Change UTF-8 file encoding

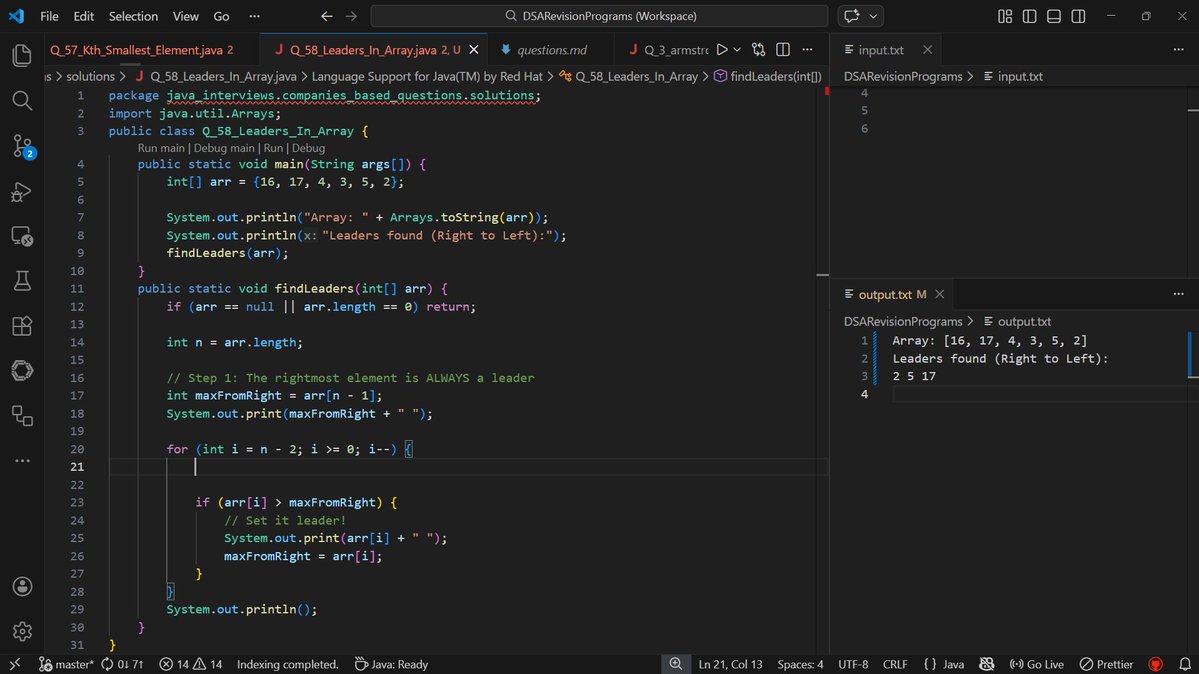853,664
